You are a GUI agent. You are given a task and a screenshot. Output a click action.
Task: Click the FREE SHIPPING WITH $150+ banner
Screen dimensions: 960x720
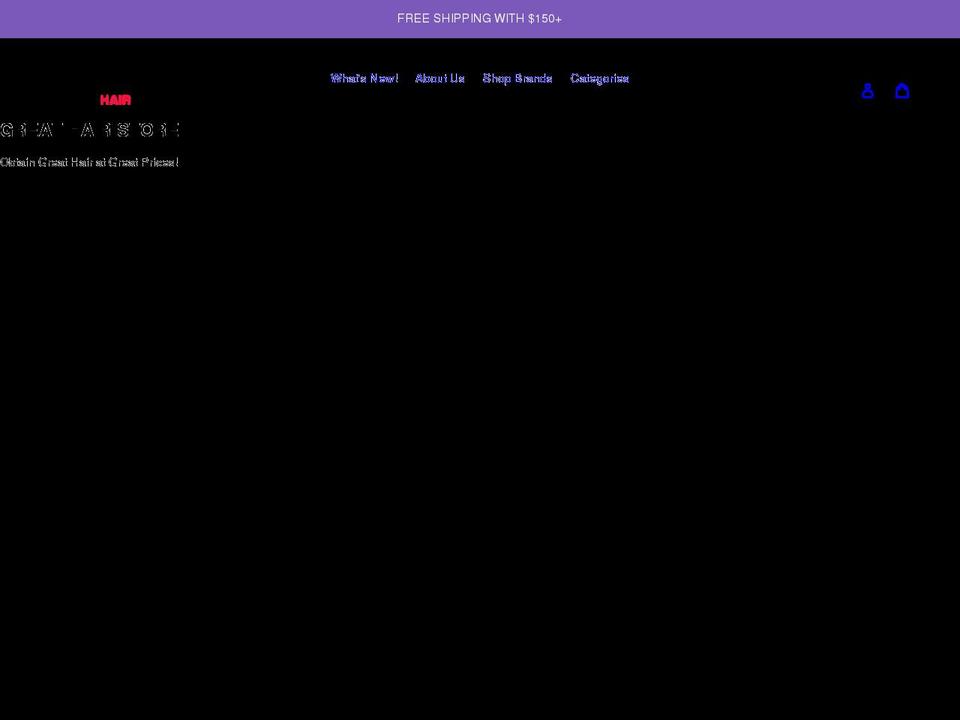(480, 18)
